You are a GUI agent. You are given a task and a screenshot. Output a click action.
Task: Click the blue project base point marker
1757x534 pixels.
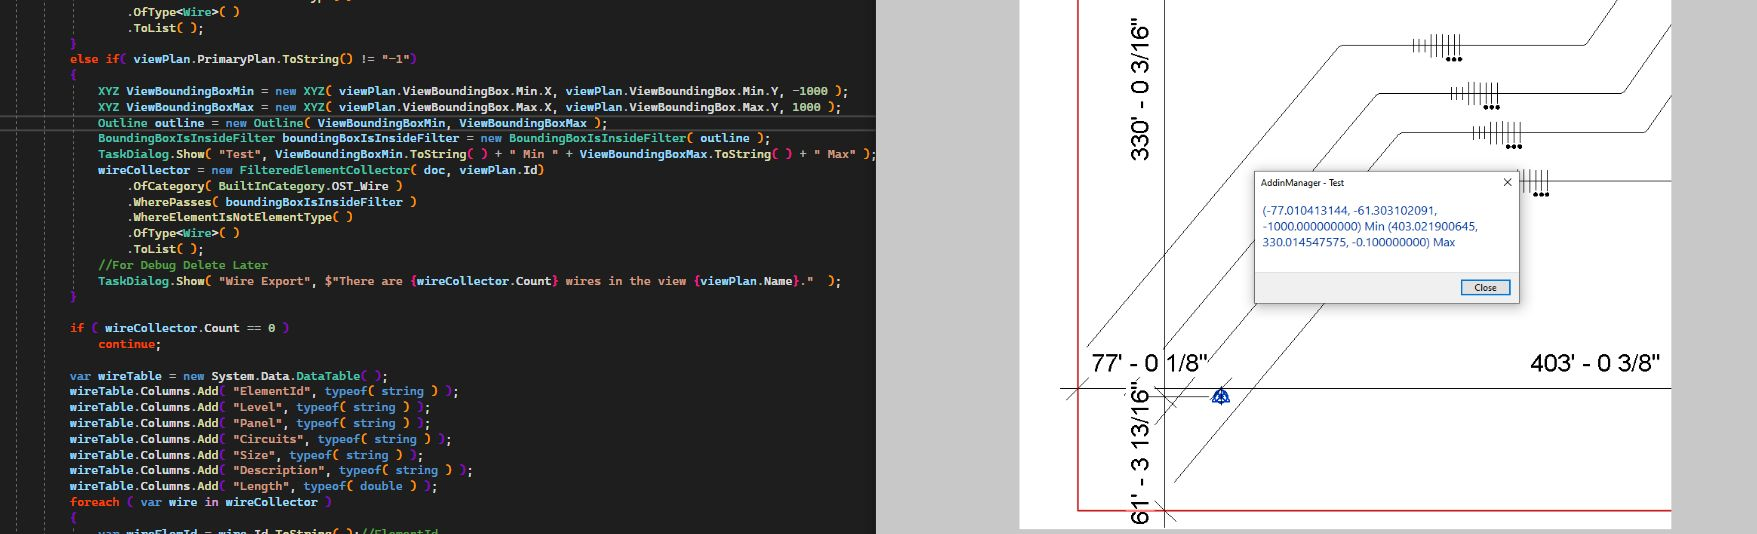1220,397
